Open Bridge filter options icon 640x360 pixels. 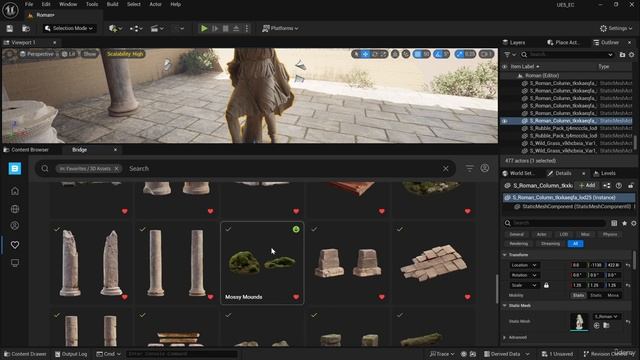point(469,168)
